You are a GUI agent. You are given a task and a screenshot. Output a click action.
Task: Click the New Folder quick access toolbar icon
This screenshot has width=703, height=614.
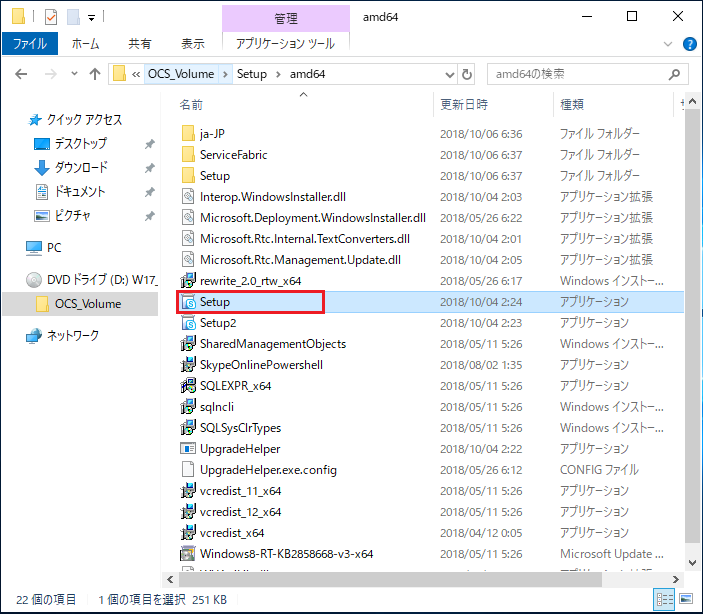coord(73,17)
